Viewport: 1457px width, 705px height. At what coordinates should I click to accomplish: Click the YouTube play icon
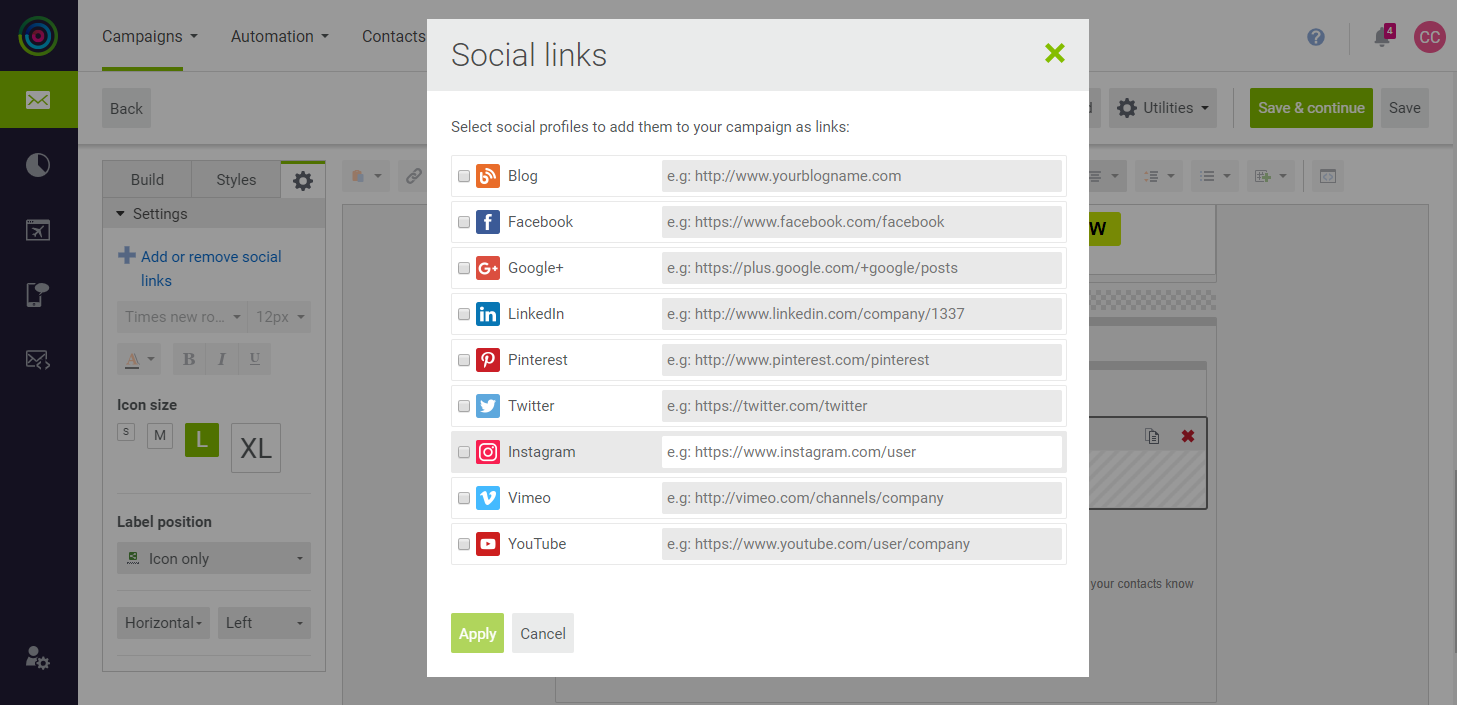(x=488, y=544)
